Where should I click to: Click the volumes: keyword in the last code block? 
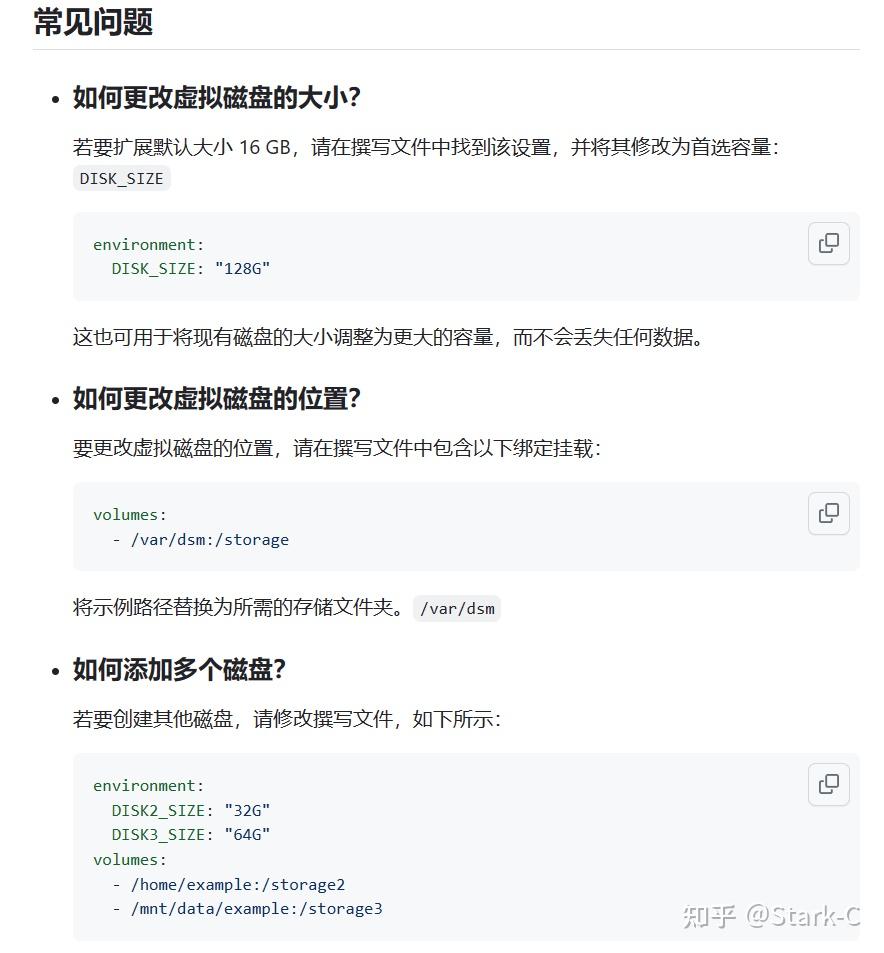(x=127, y=859)
